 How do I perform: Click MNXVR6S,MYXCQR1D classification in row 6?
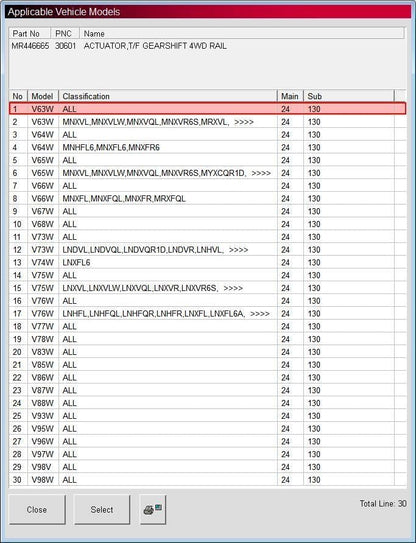tap(203, 173)
